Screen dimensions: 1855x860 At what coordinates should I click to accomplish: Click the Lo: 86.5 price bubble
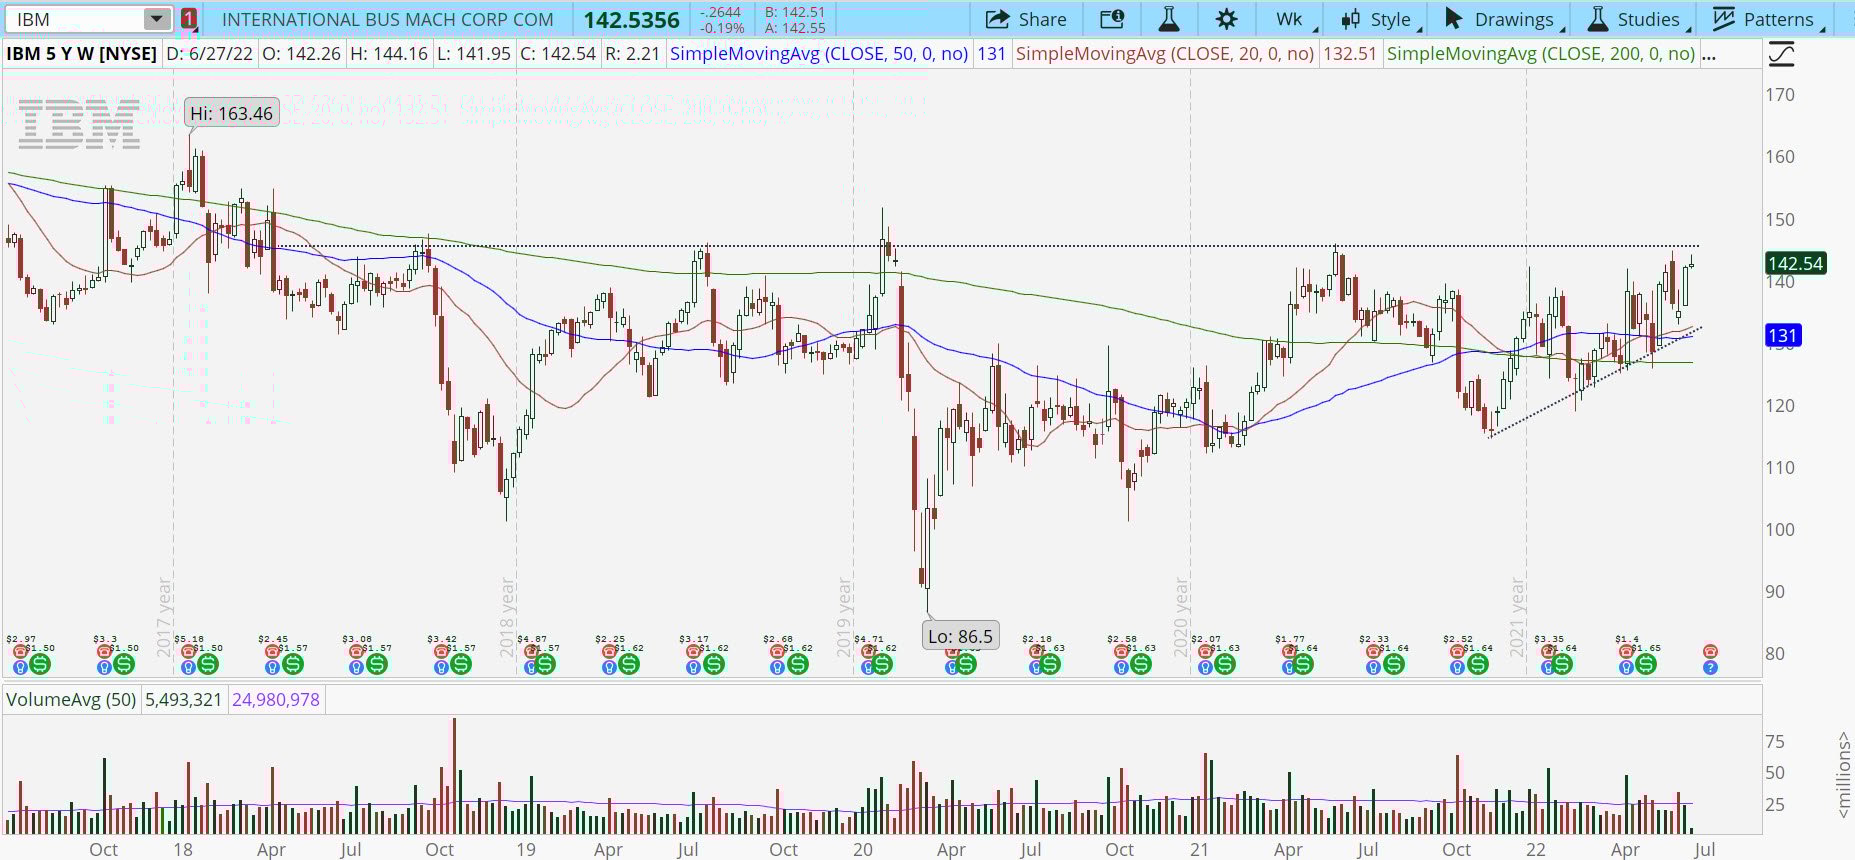960,636
